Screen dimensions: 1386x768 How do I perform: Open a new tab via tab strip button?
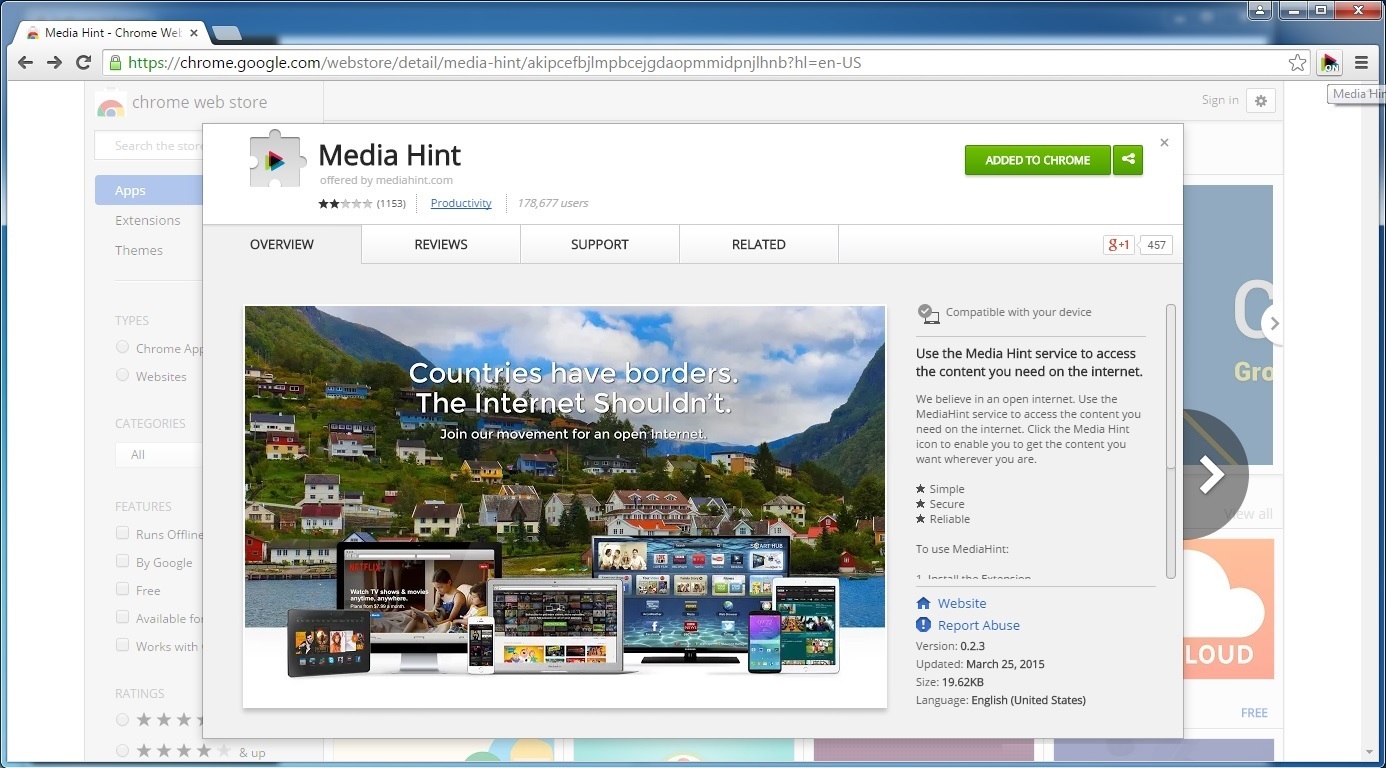(x=227, y=34)
